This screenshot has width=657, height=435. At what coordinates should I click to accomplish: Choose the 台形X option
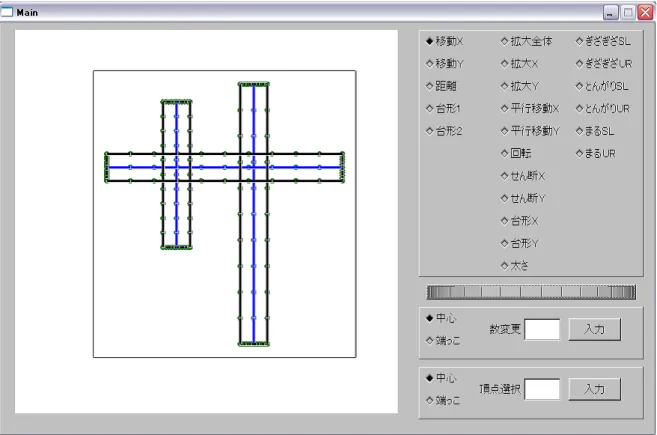[520, 221]
